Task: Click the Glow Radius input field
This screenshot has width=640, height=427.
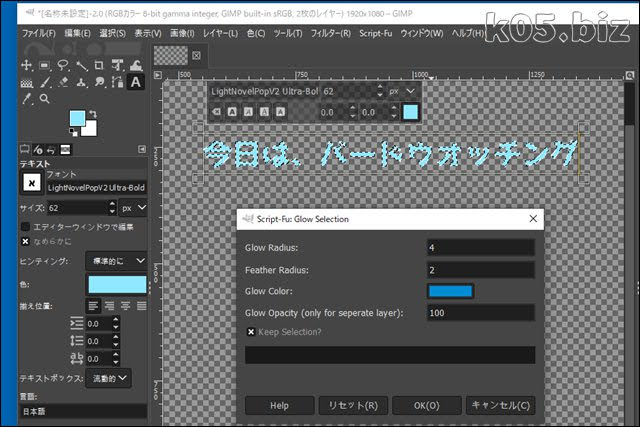Action: [x=480, y=247]
